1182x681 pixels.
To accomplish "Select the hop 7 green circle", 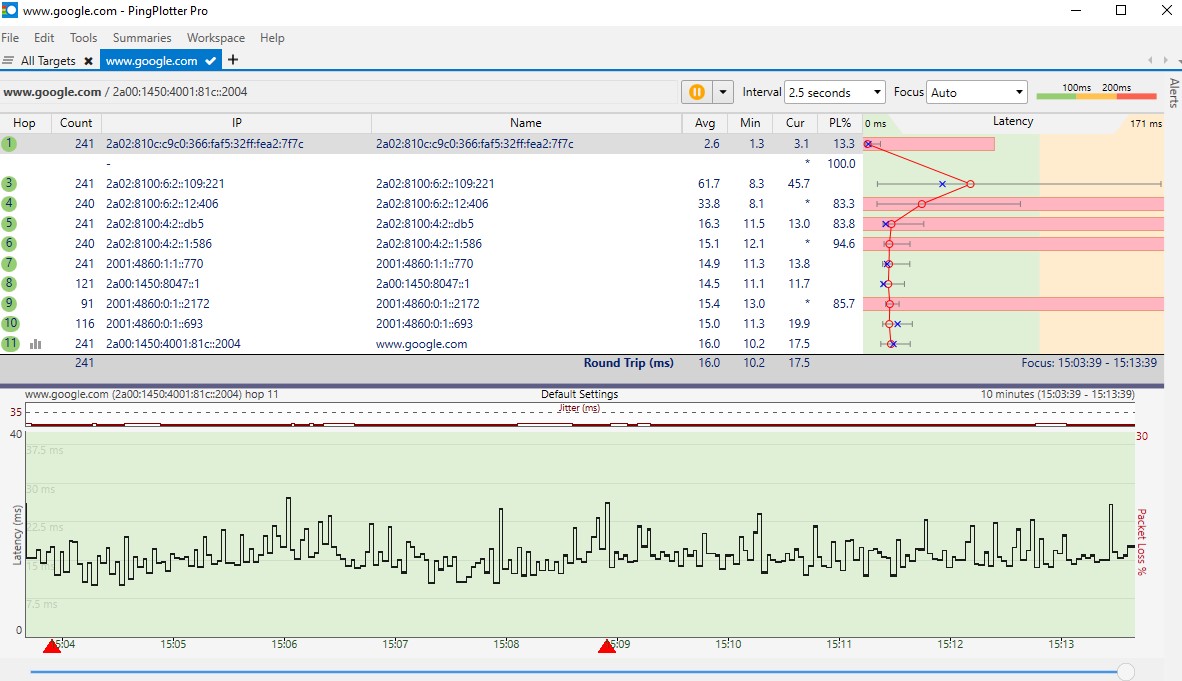I will click(x=9, y=263).
